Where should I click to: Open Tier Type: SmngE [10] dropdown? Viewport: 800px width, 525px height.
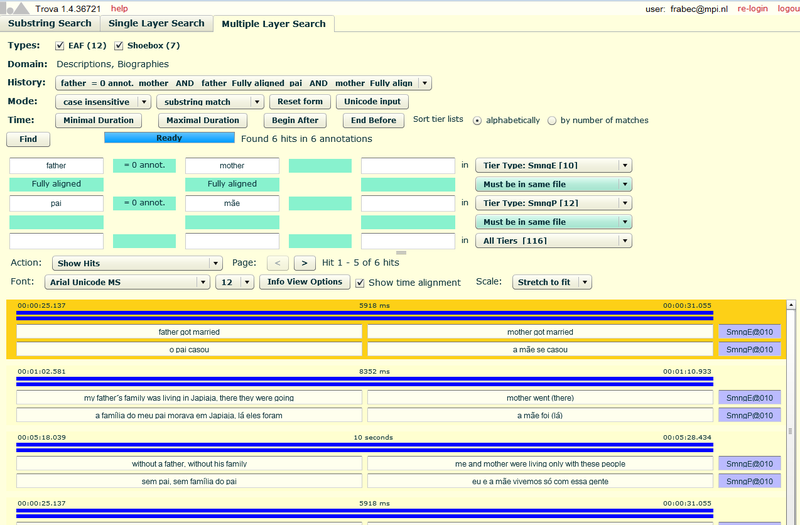pos(554,165)
